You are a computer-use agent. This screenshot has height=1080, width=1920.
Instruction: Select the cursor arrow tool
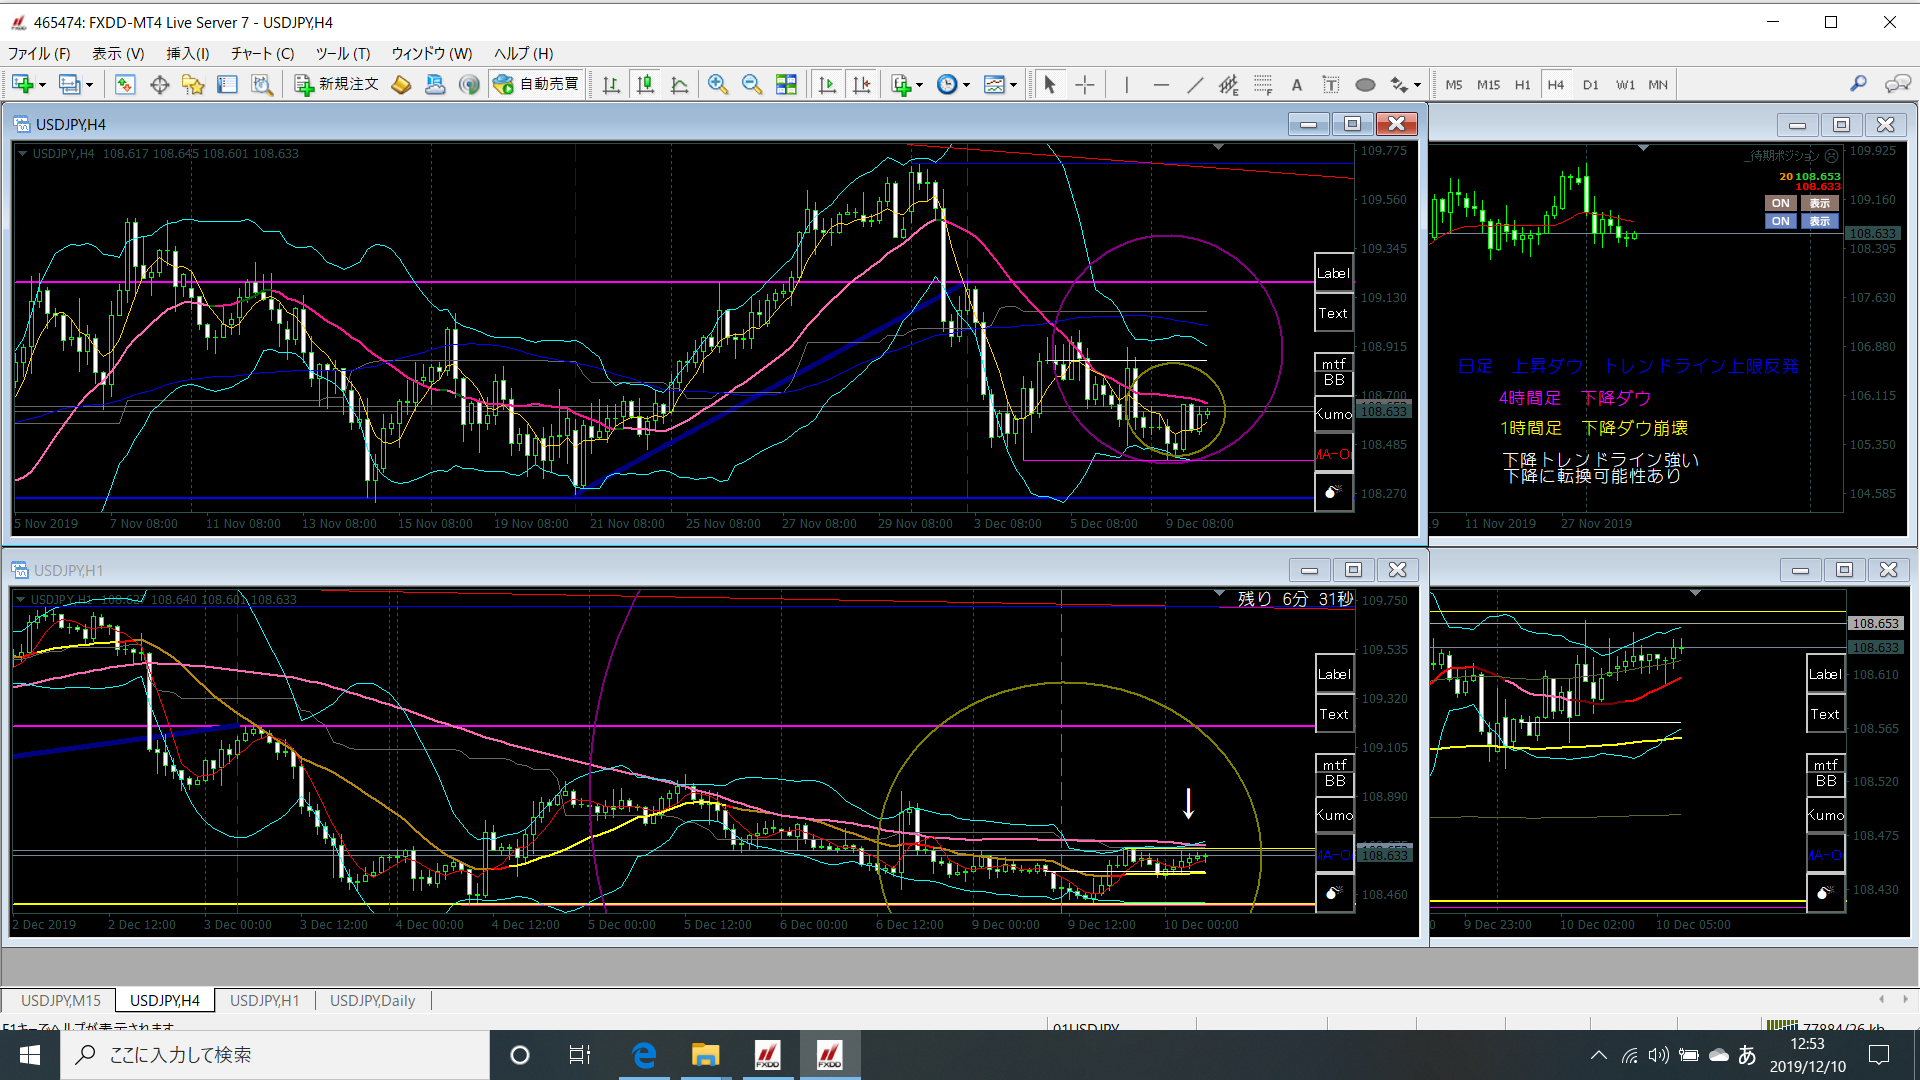pyautogui.click(x=1050, y=85)
